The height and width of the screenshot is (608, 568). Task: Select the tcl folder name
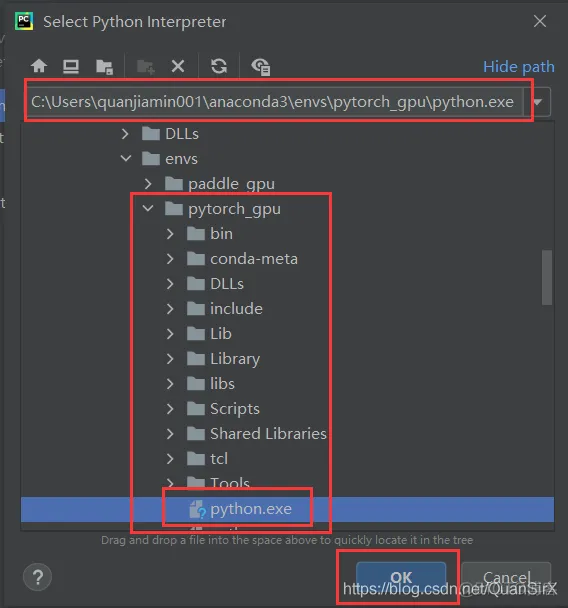[x=219, y=459]
